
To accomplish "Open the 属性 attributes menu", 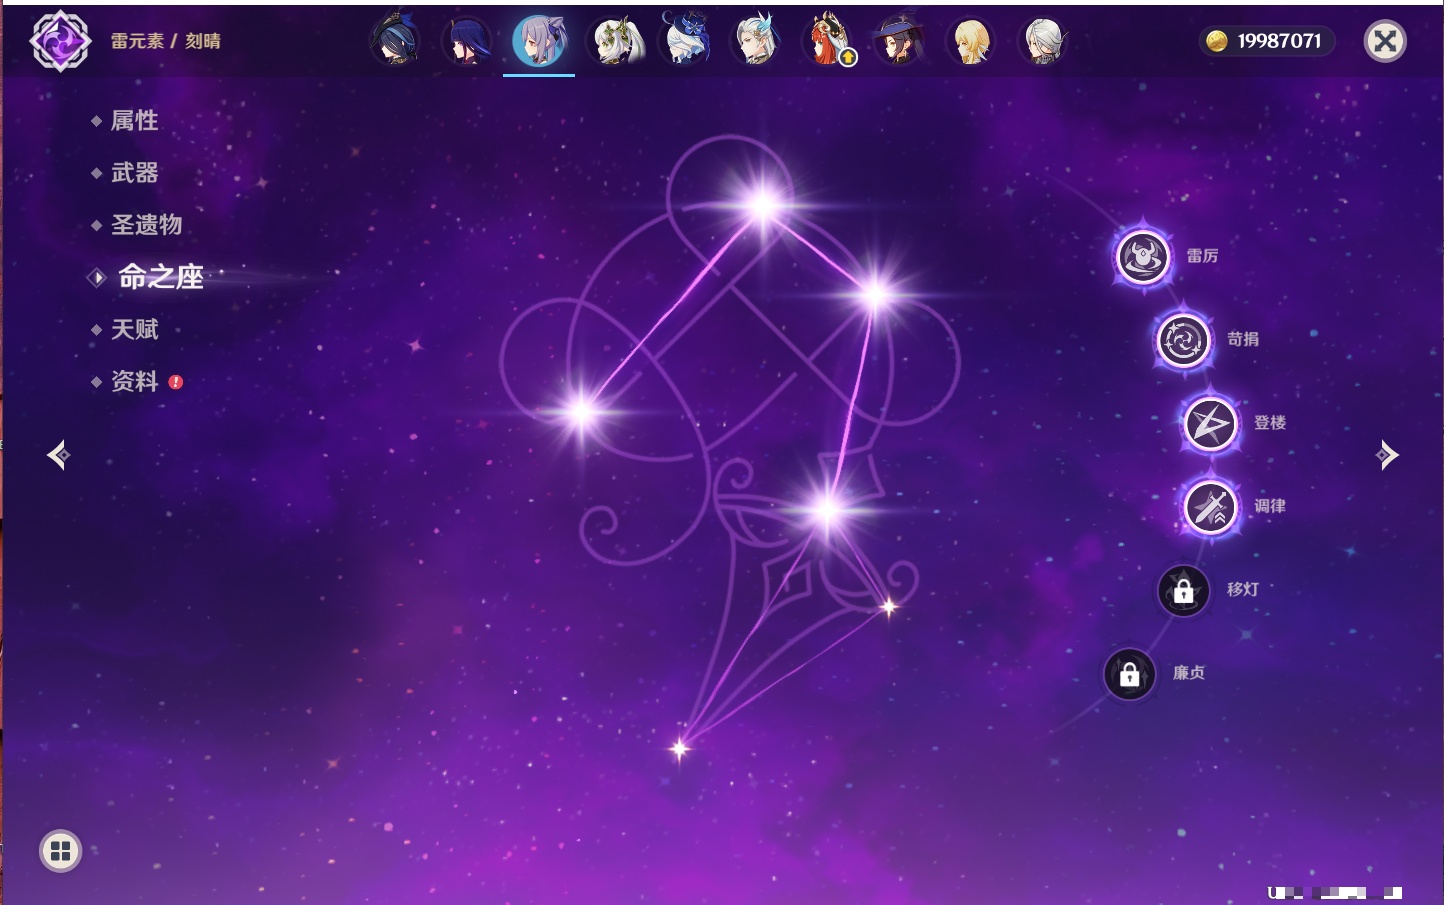I will [x=134, y=121].
